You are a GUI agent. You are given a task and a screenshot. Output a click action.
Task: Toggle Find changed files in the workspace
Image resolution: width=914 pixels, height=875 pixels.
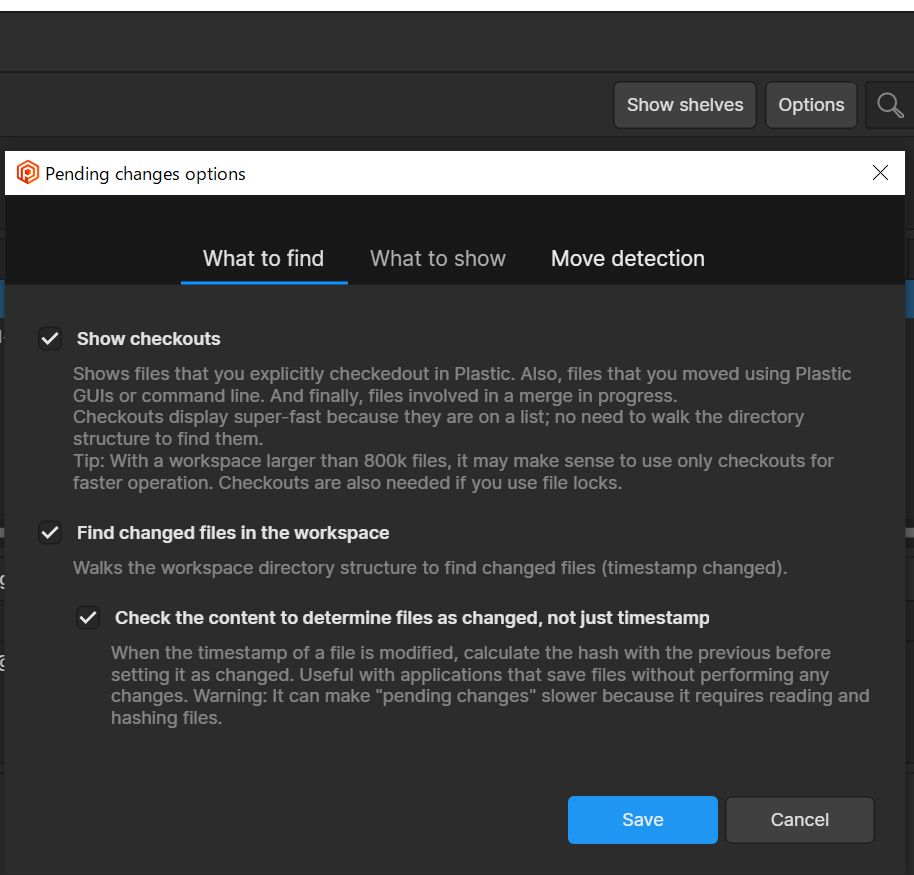pos(50,533)
